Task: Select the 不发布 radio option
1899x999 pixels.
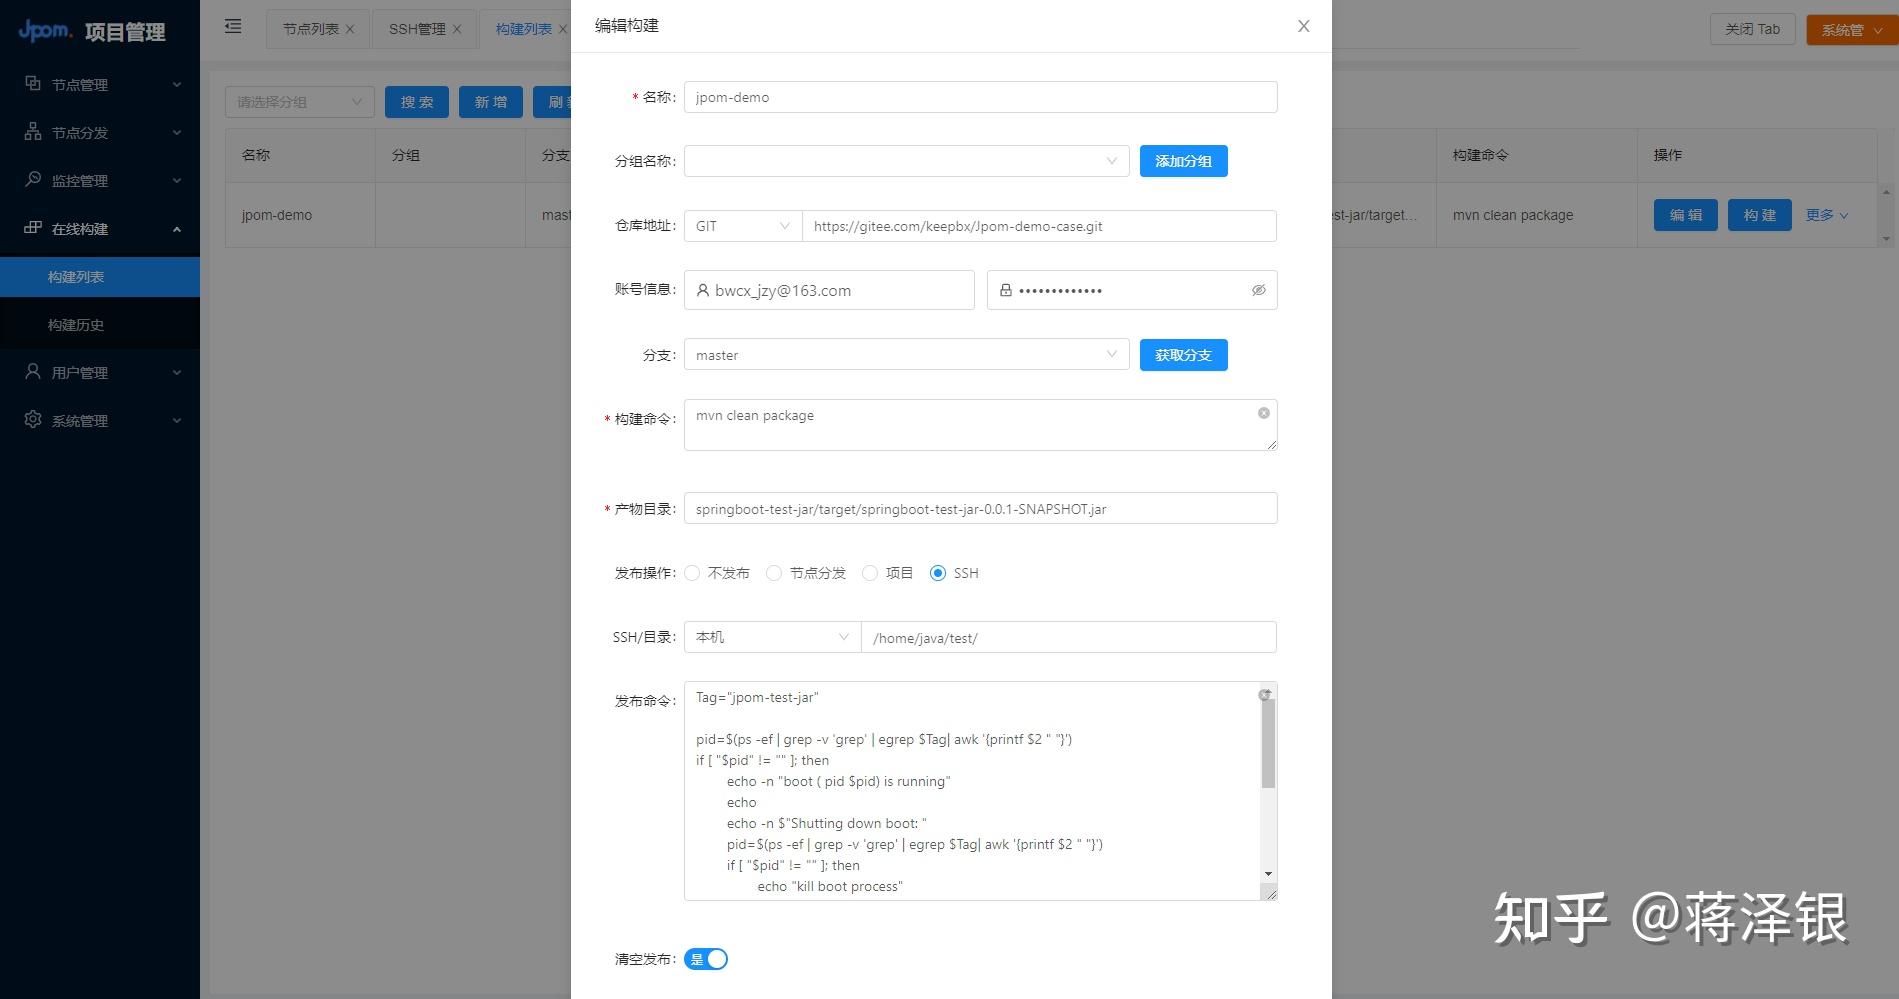Action: point(692,573)
